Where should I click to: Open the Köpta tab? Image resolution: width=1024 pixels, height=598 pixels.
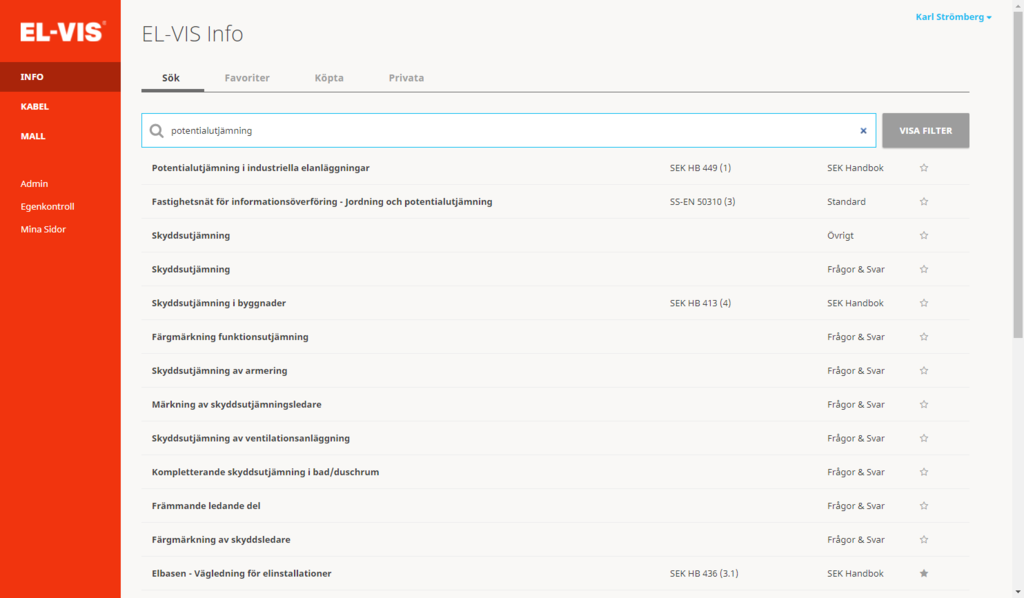tap(329, 78)
